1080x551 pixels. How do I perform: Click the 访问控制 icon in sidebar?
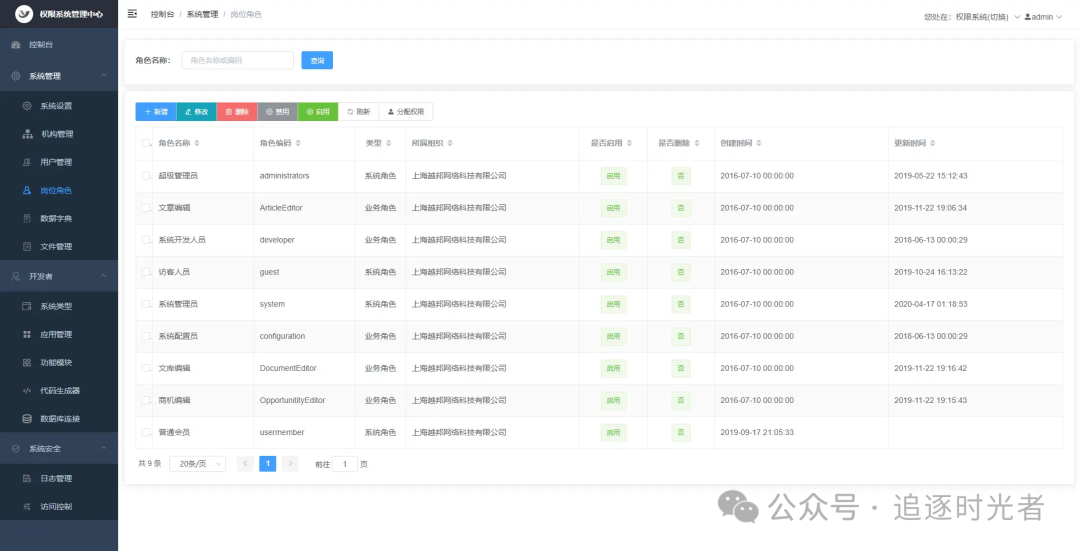tap(27, 507)
